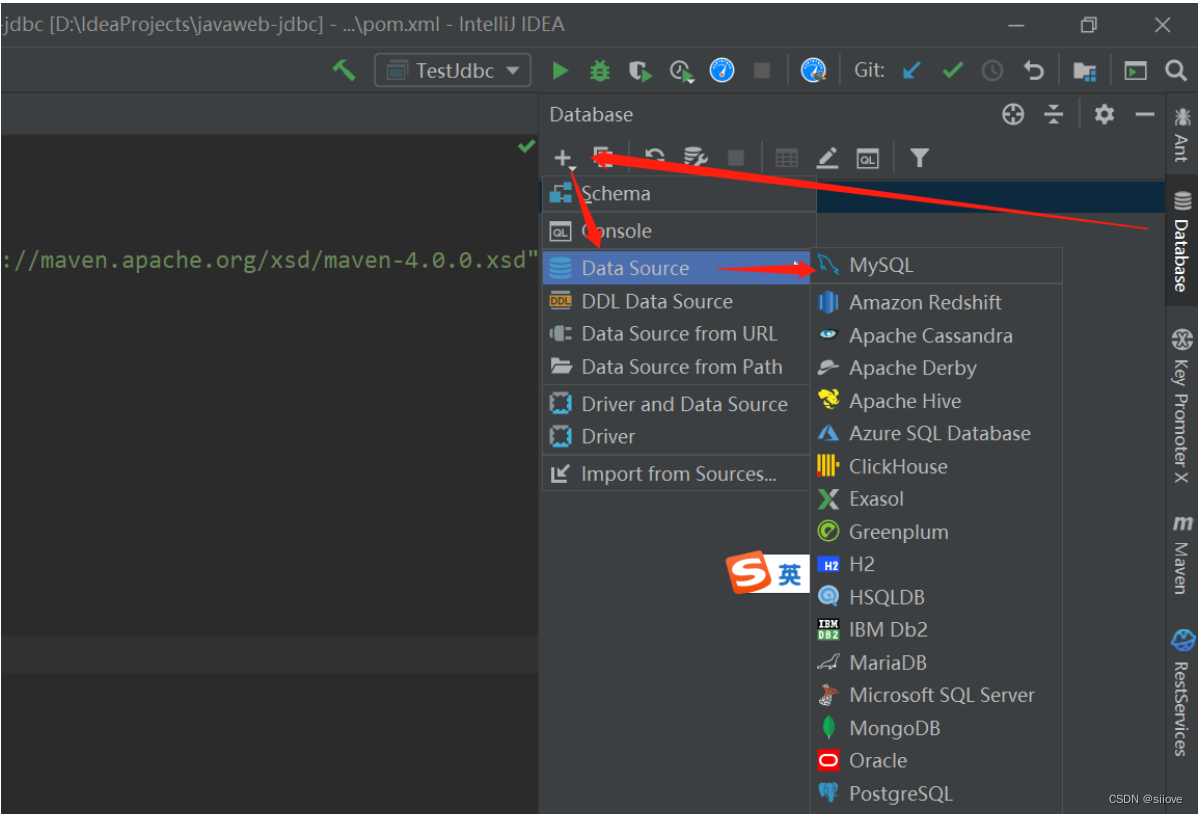The image size is (1198, 814).
Task: Click the Database filter funnel icon
Action: [x=919, y=157]
